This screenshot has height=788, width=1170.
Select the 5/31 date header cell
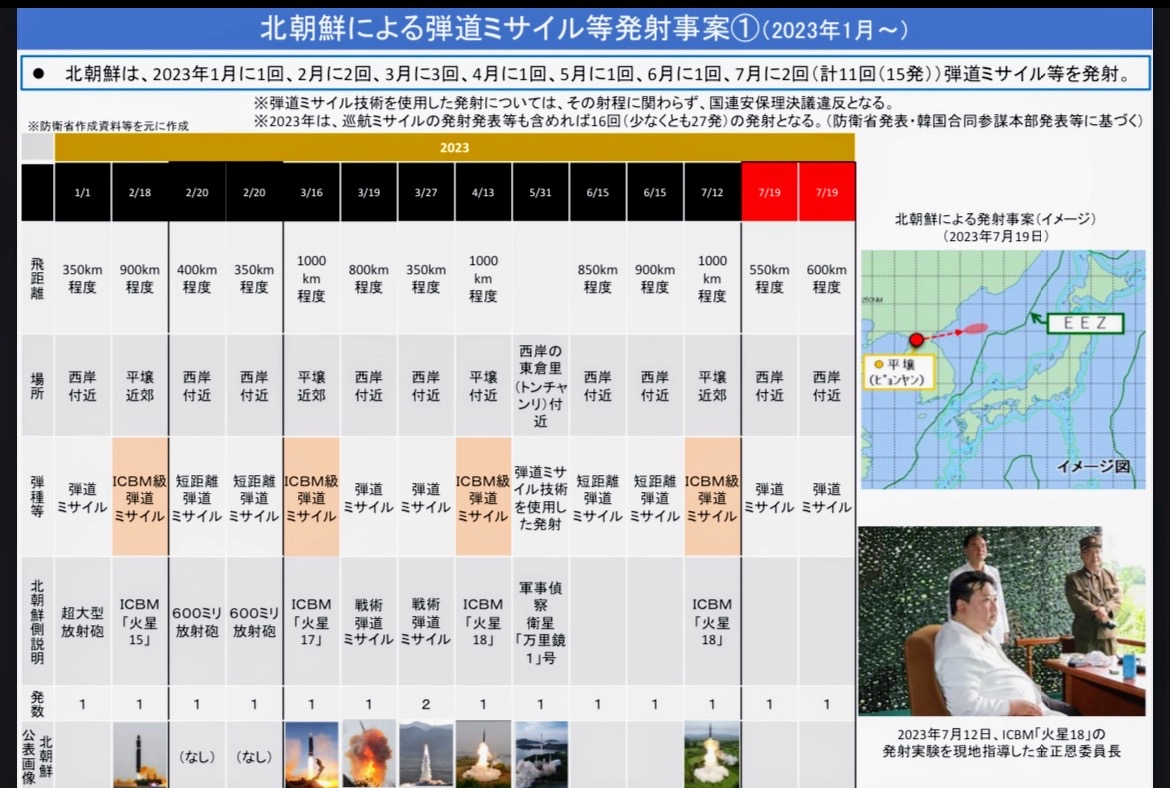(541, 192)
